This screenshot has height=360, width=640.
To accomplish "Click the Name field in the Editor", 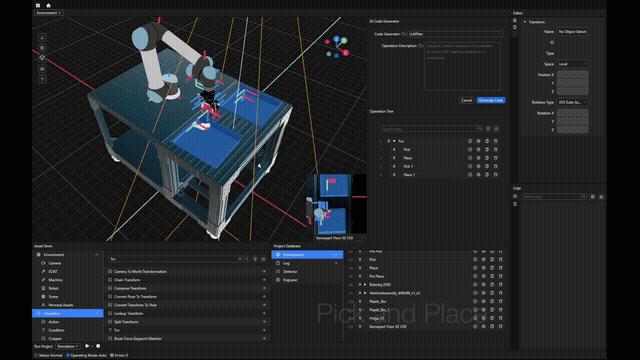I will click(x=572, y=31).
